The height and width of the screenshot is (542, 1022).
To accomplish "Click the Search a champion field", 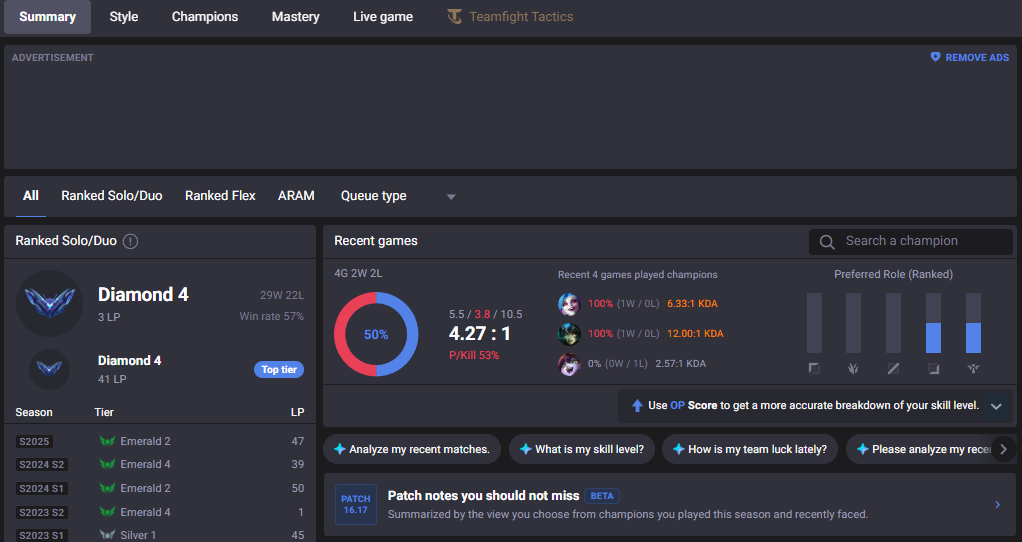I will pyautogui.click(x=911, y=241).
